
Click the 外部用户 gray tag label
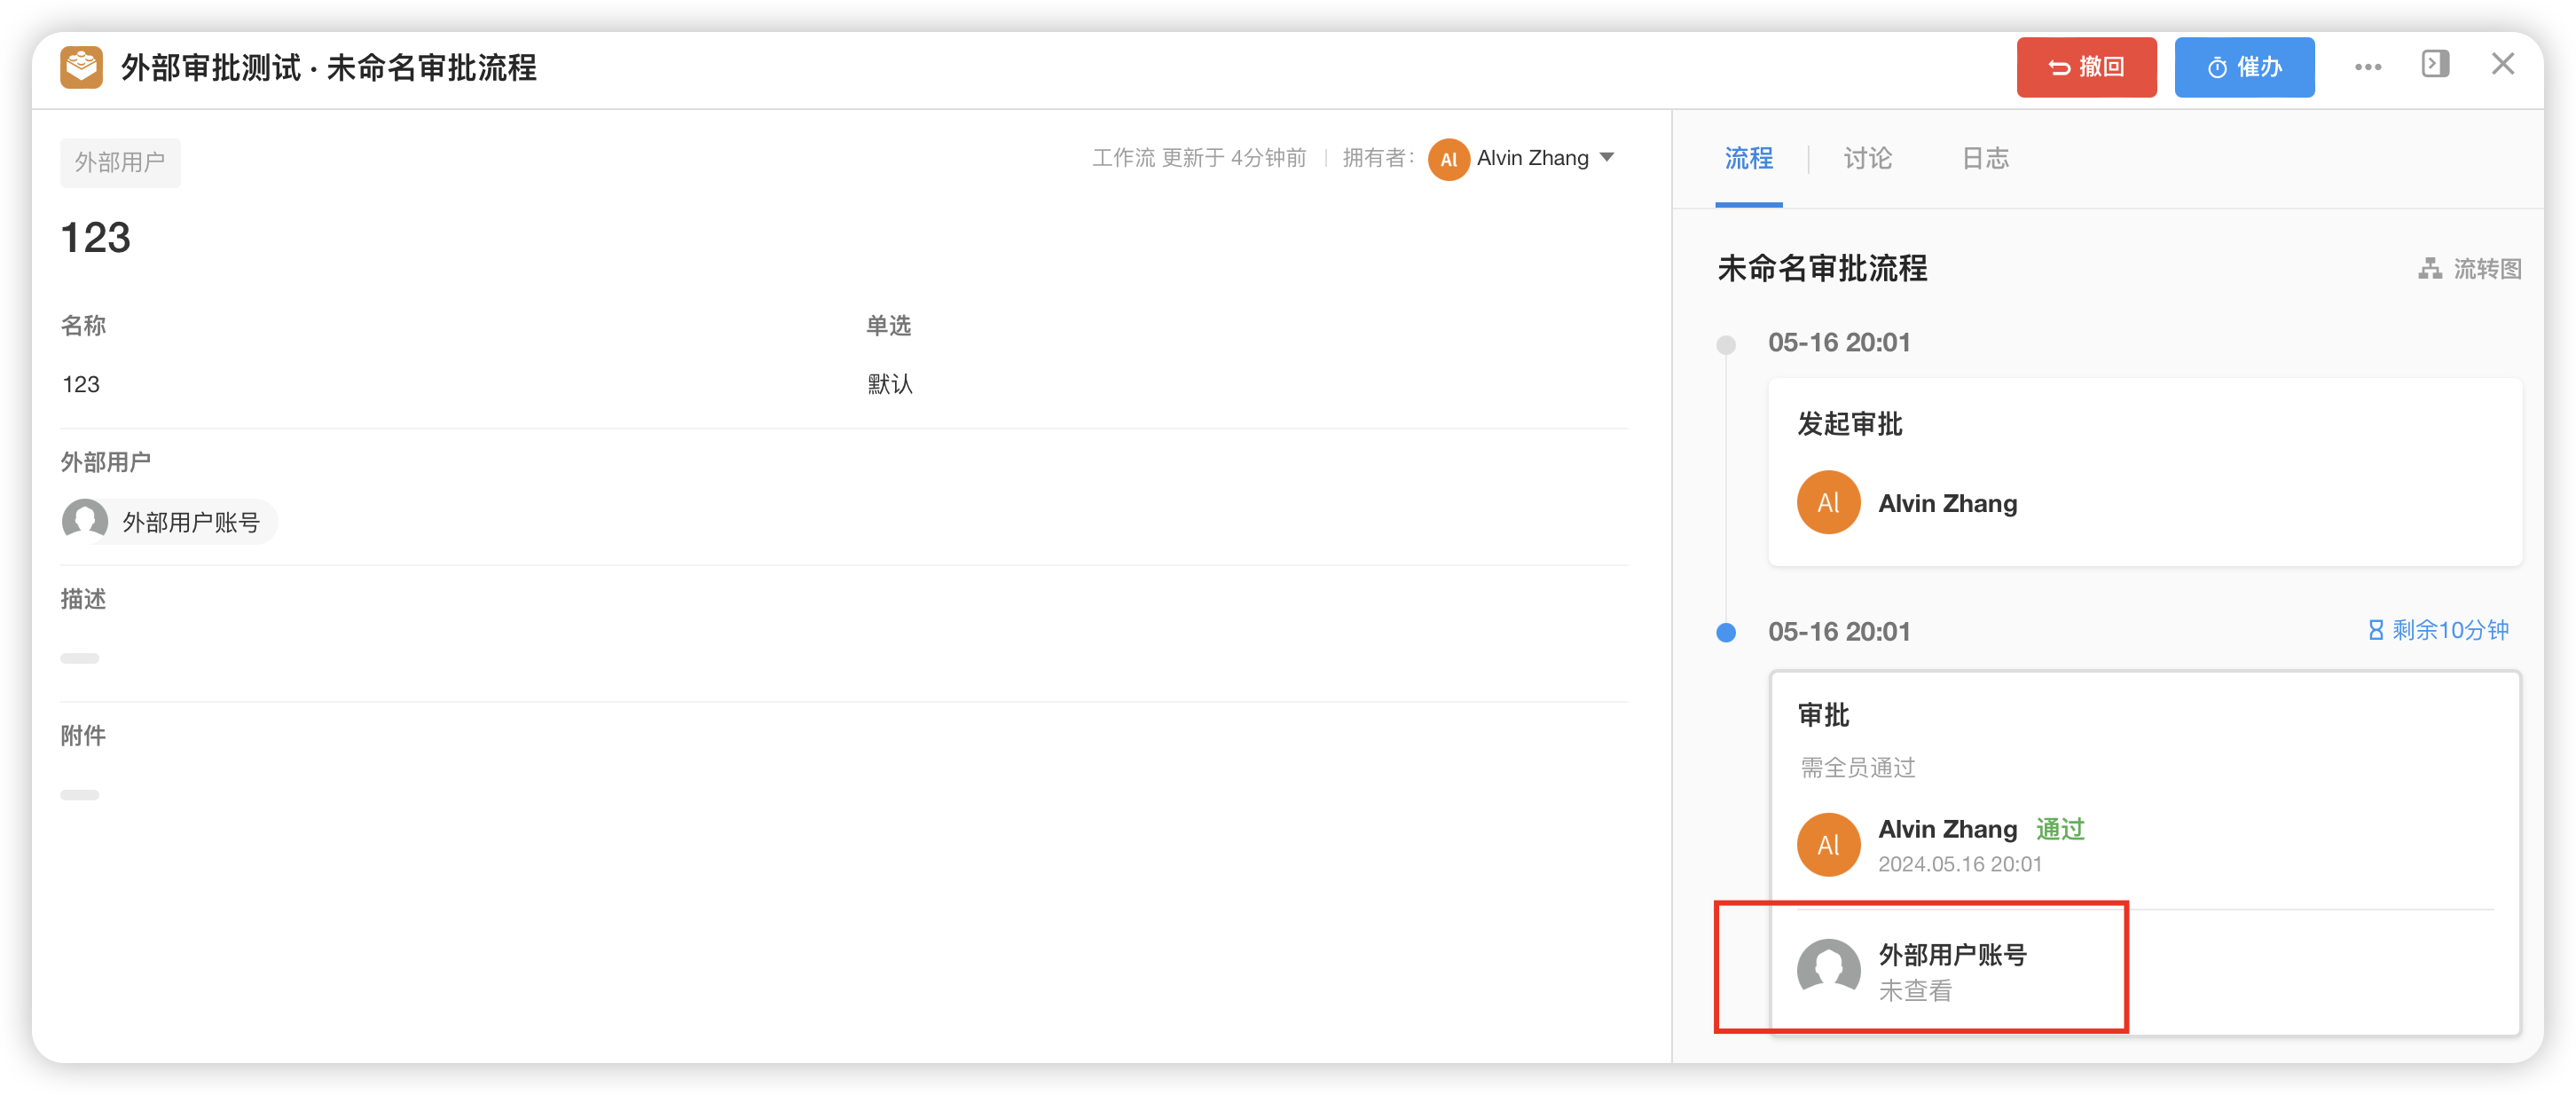click(120, 162)
